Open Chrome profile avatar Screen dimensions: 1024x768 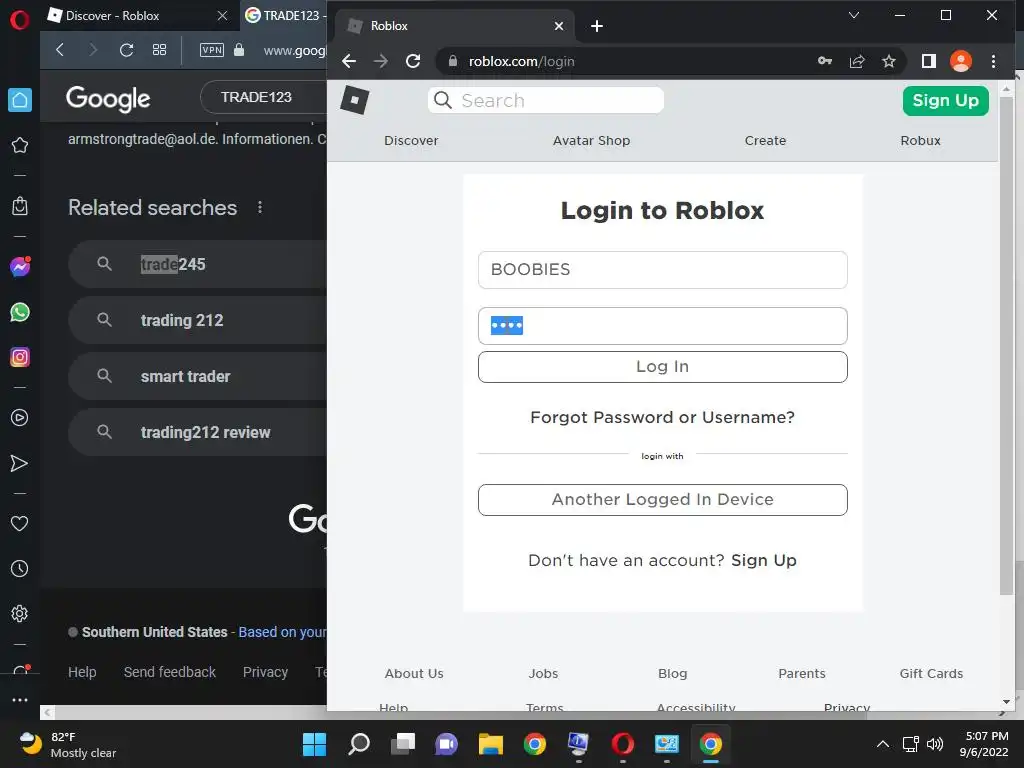(961, 61)
